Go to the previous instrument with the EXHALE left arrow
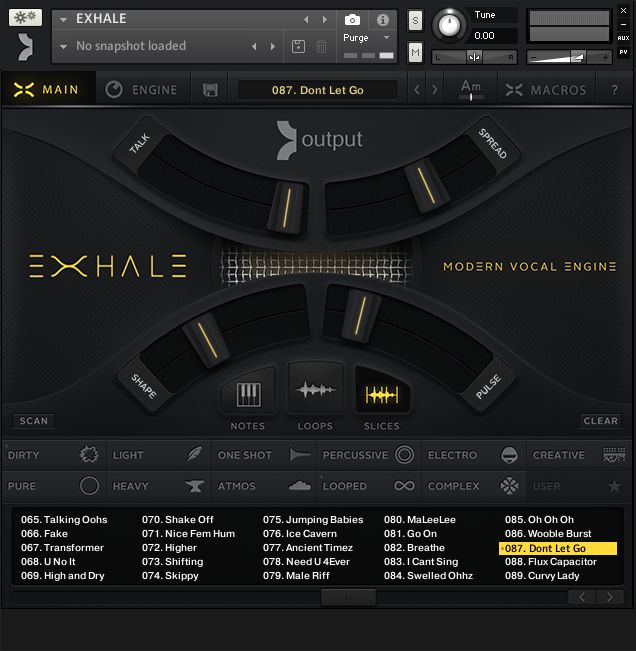The width and height of the screenshot is (636, 651). click(306, 20)
